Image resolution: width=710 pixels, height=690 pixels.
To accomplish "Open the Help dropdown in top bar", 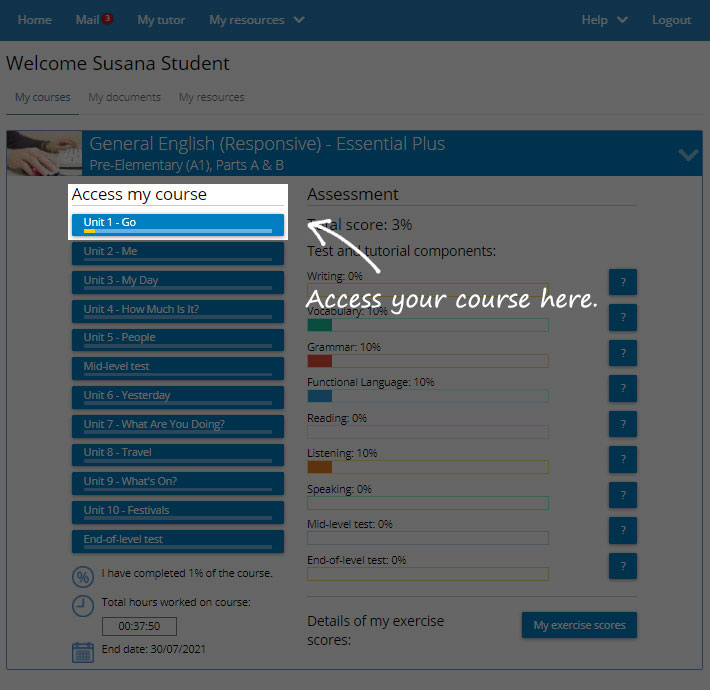I will tap(605, 20).
